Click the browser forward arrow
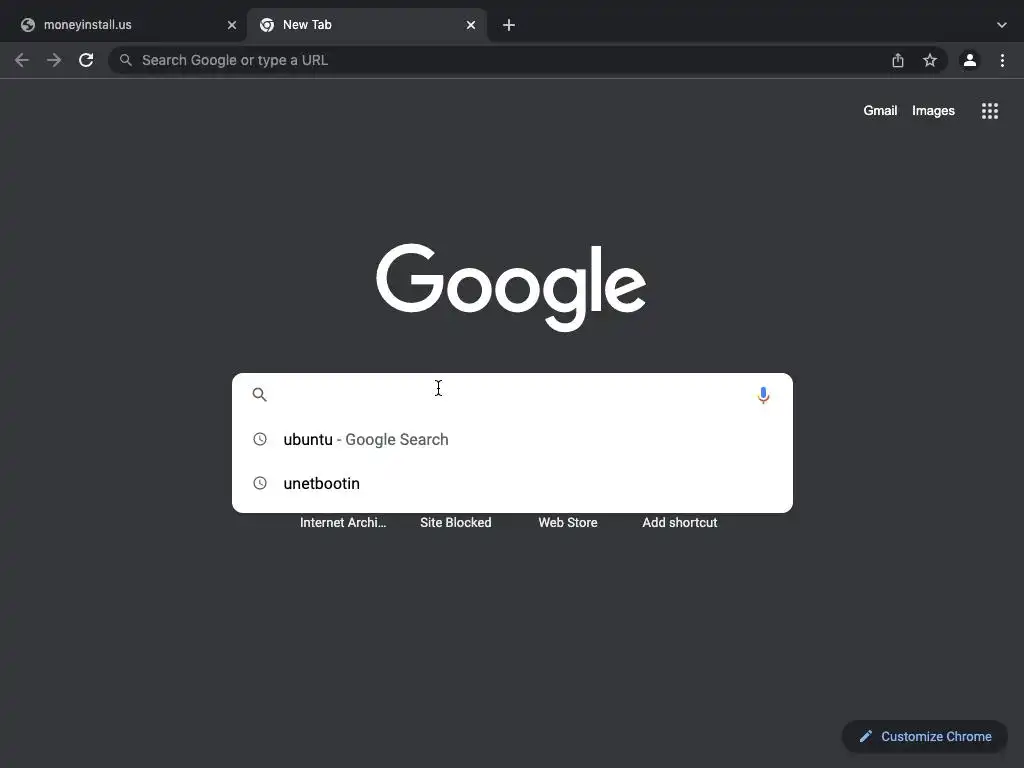1024x768 pixels. pyautogui.click(x=54, y=61)
